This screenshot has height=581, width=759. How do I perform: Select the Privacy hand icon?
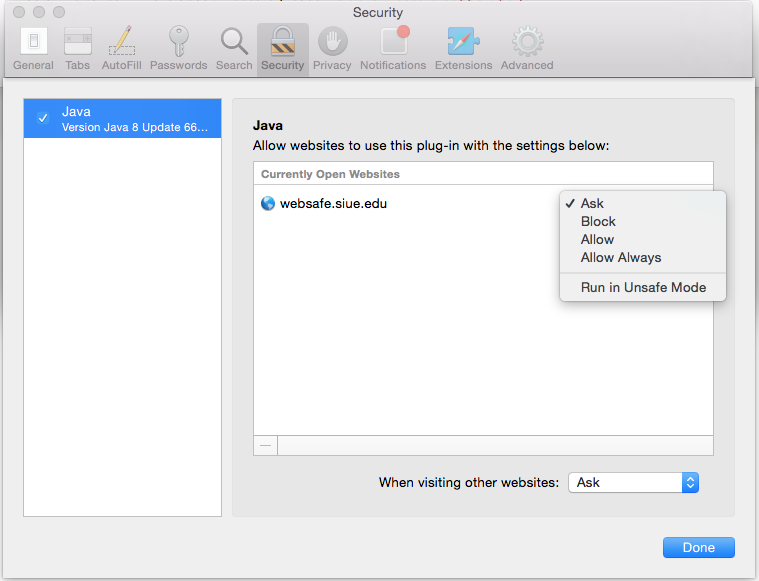332,49
